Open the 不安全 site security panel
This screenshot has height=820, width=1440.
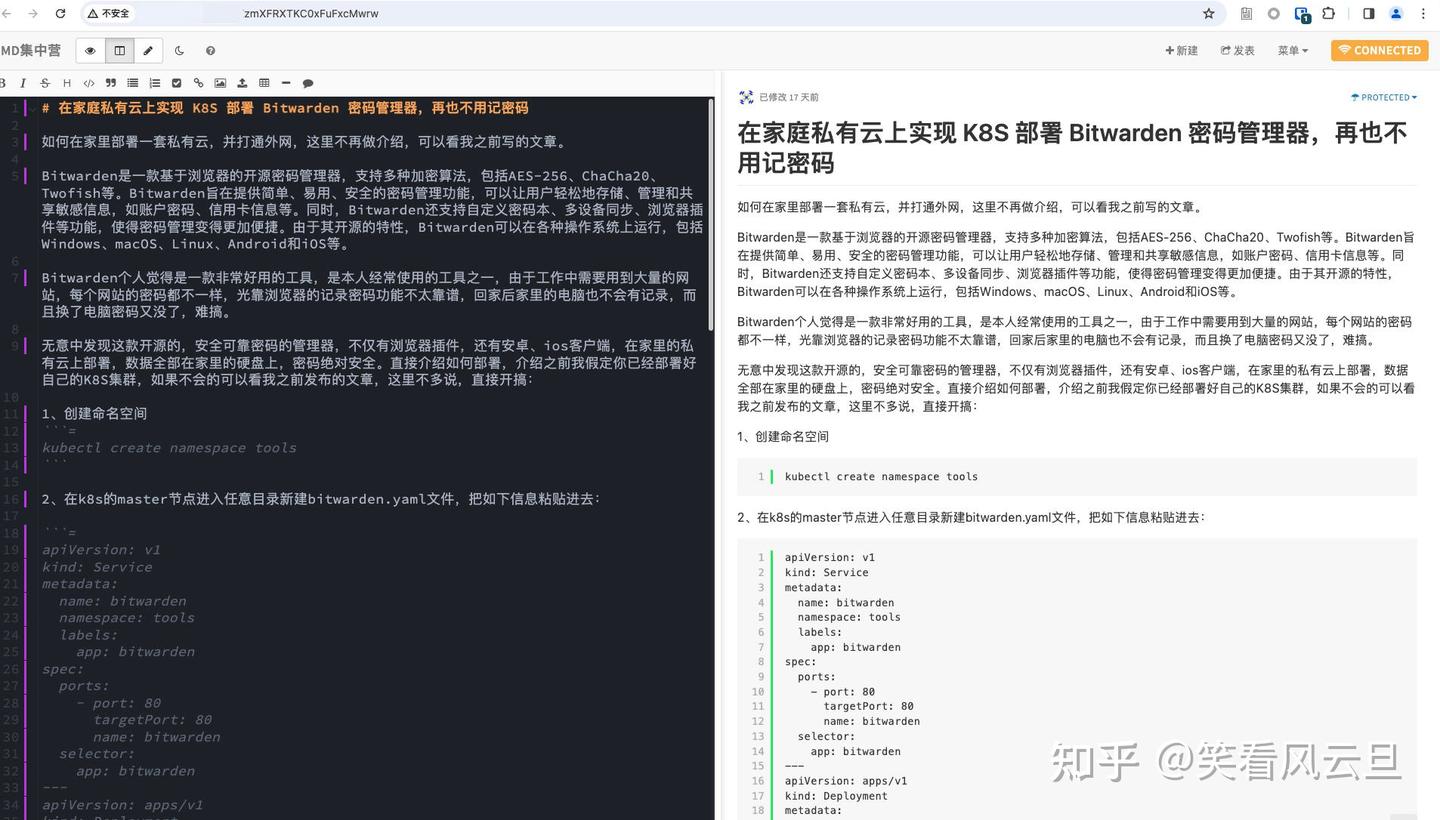[109, 13]
